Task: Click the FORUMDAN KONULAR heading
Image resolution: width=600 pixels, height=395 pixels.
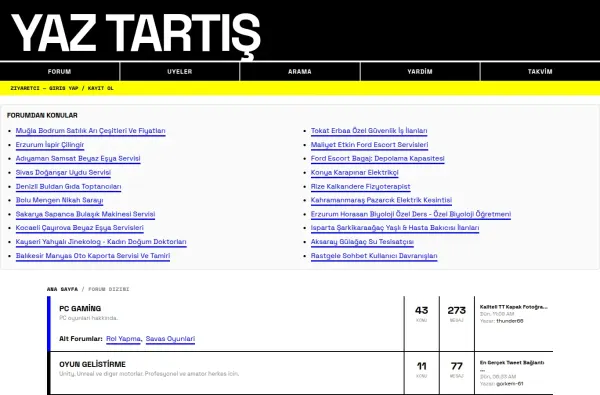Action: [42, 115]
